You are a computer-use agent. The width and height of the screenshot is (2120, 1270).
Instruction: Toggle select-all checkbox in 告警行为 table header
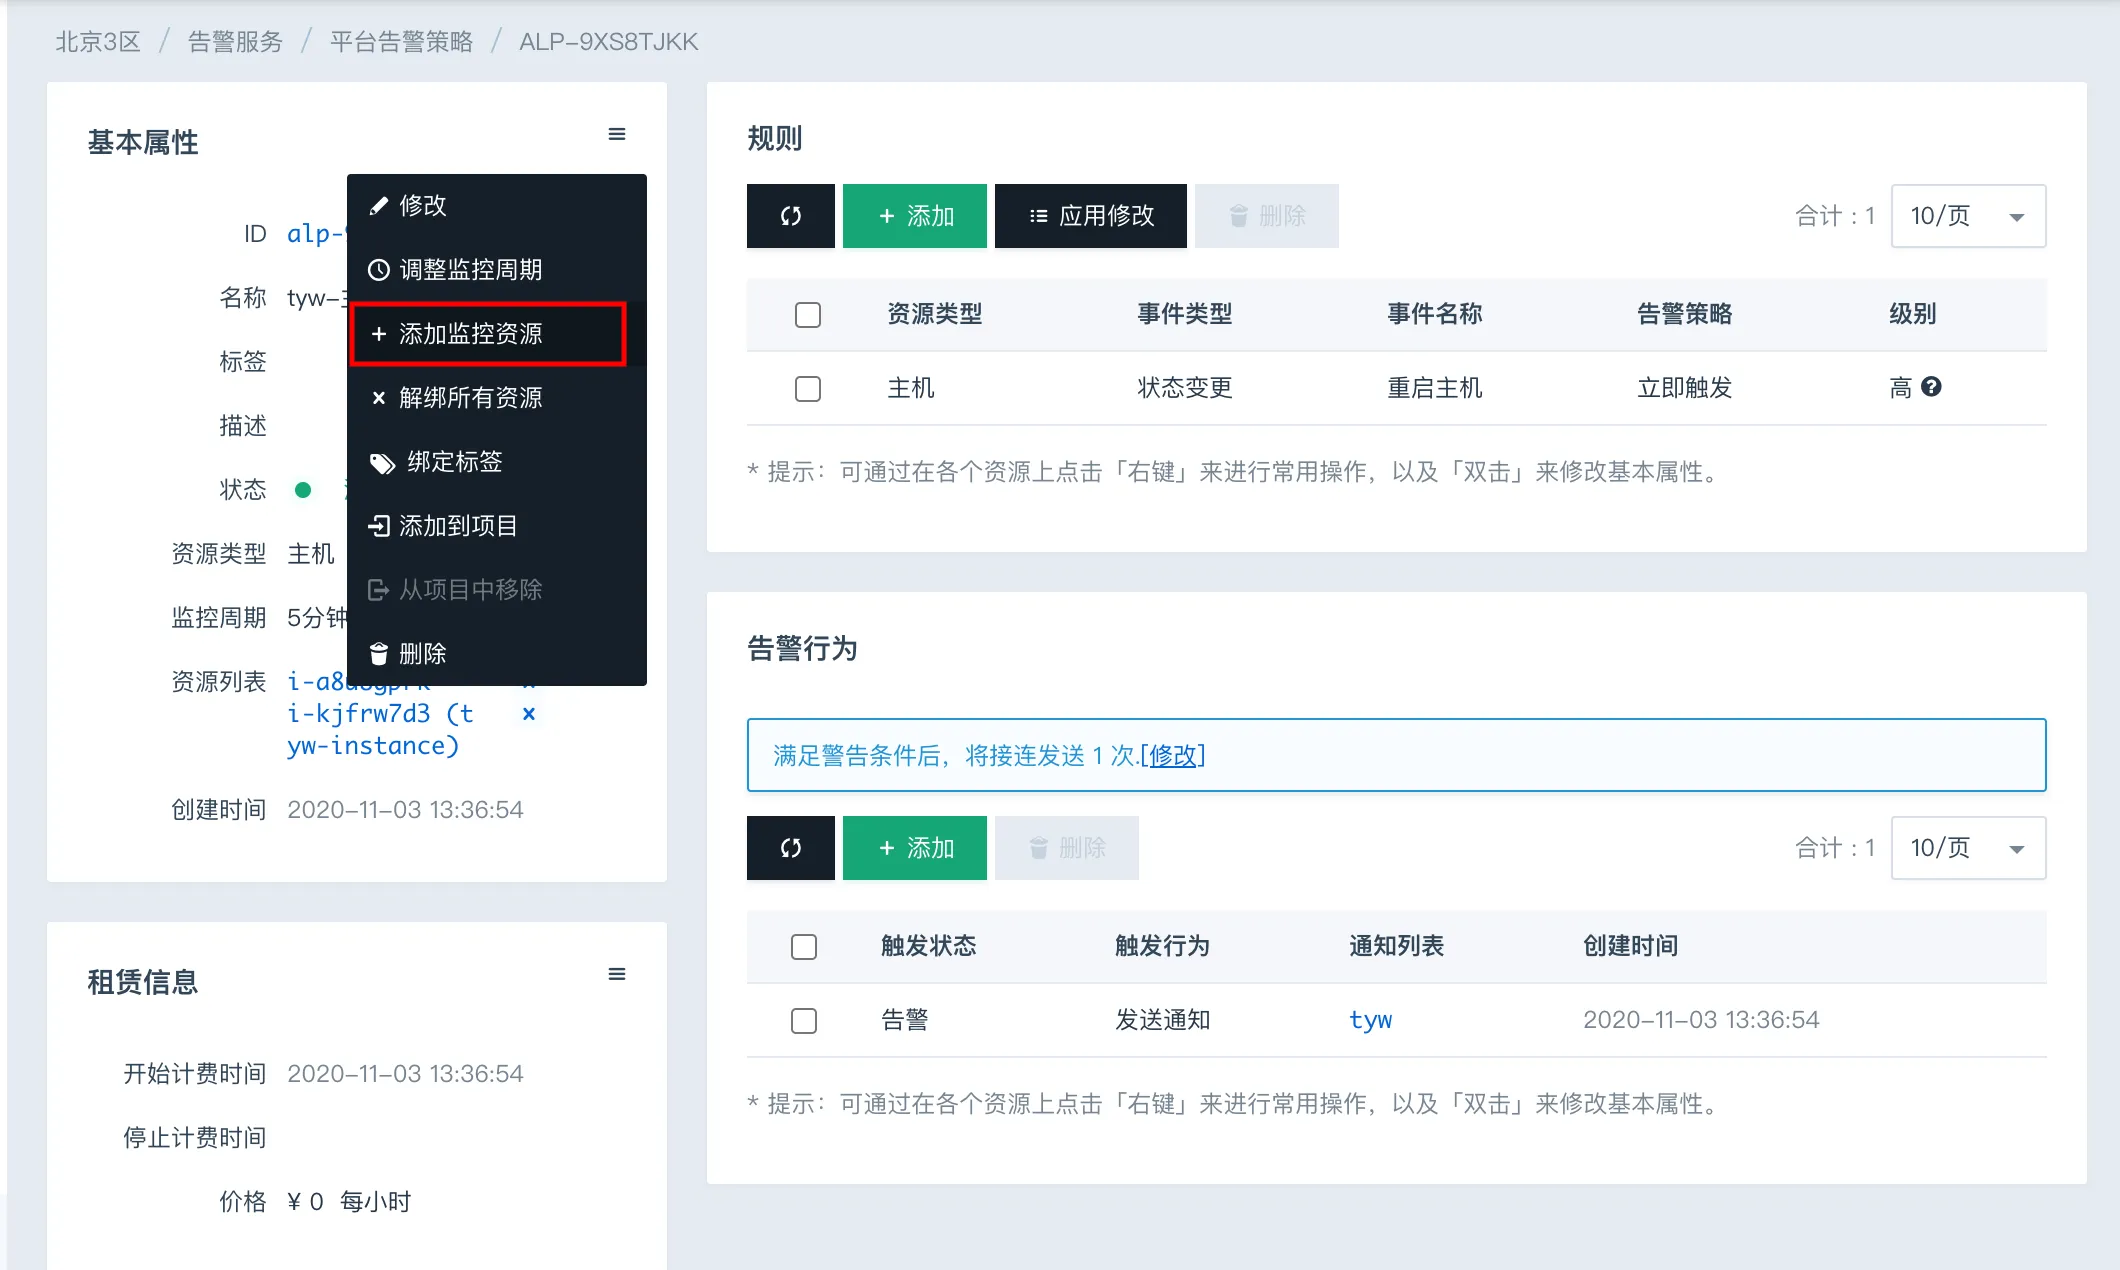click(804, 947)
